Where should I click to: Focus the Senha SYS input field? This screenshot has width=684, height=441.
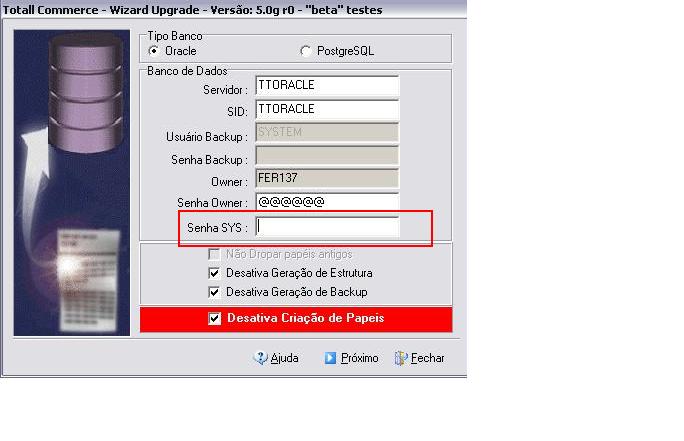pyautogui.click(x=327, y=227)
